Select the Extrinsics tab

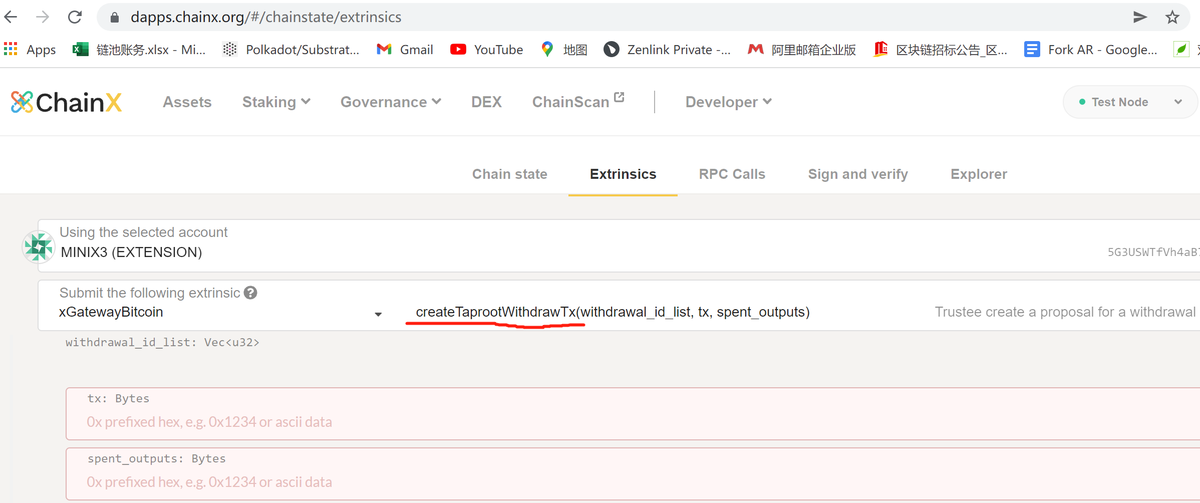pyautogui.click(x=623, y=174)
